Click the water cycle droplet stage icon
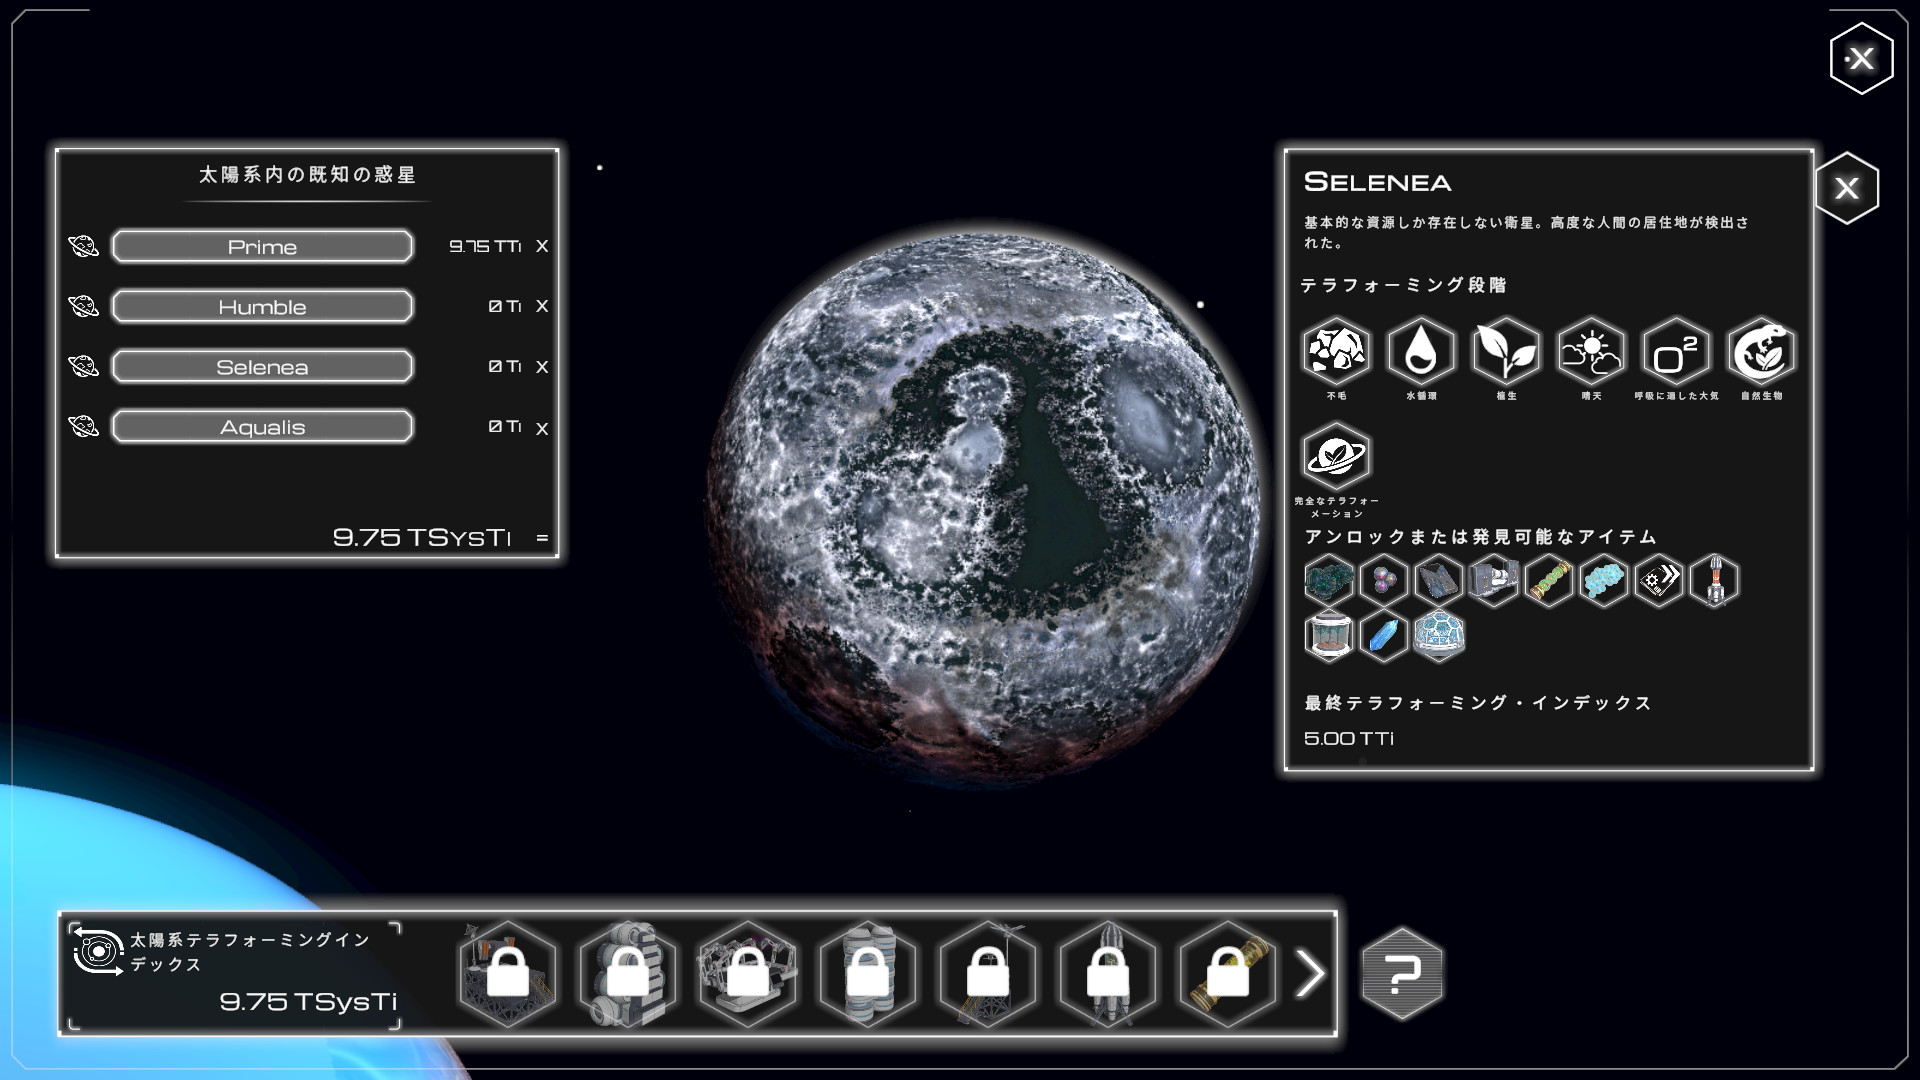1920x1080 pixels. [1421, 352]
